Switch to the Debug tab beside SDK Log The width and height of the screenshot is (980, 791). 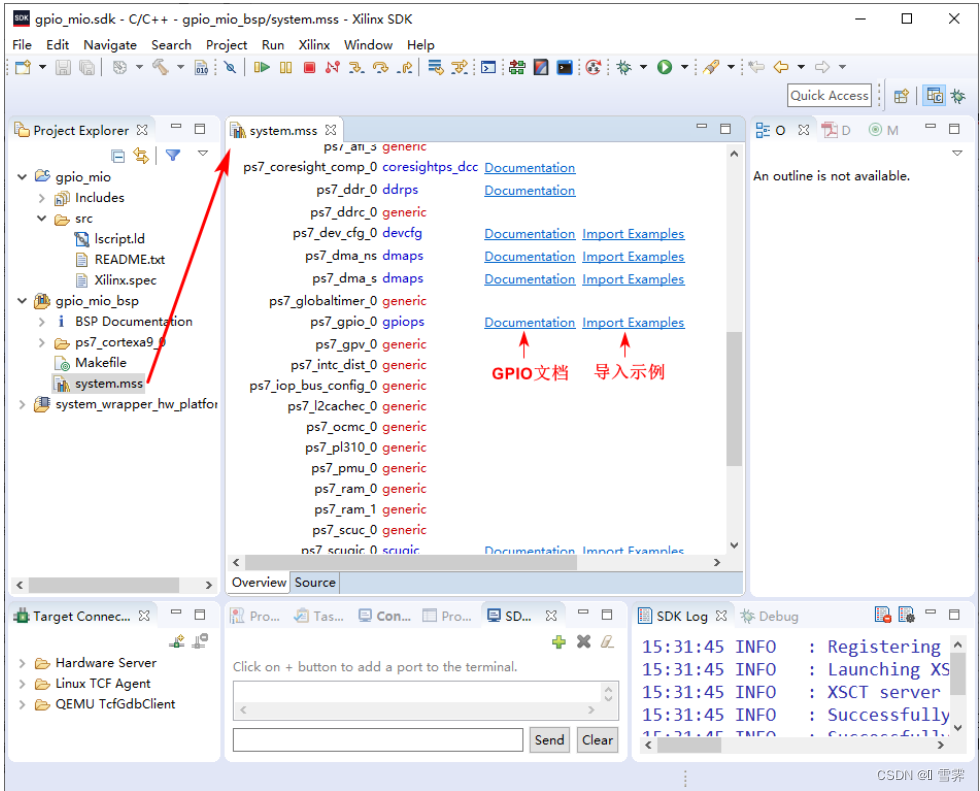(x=769, y=616)
